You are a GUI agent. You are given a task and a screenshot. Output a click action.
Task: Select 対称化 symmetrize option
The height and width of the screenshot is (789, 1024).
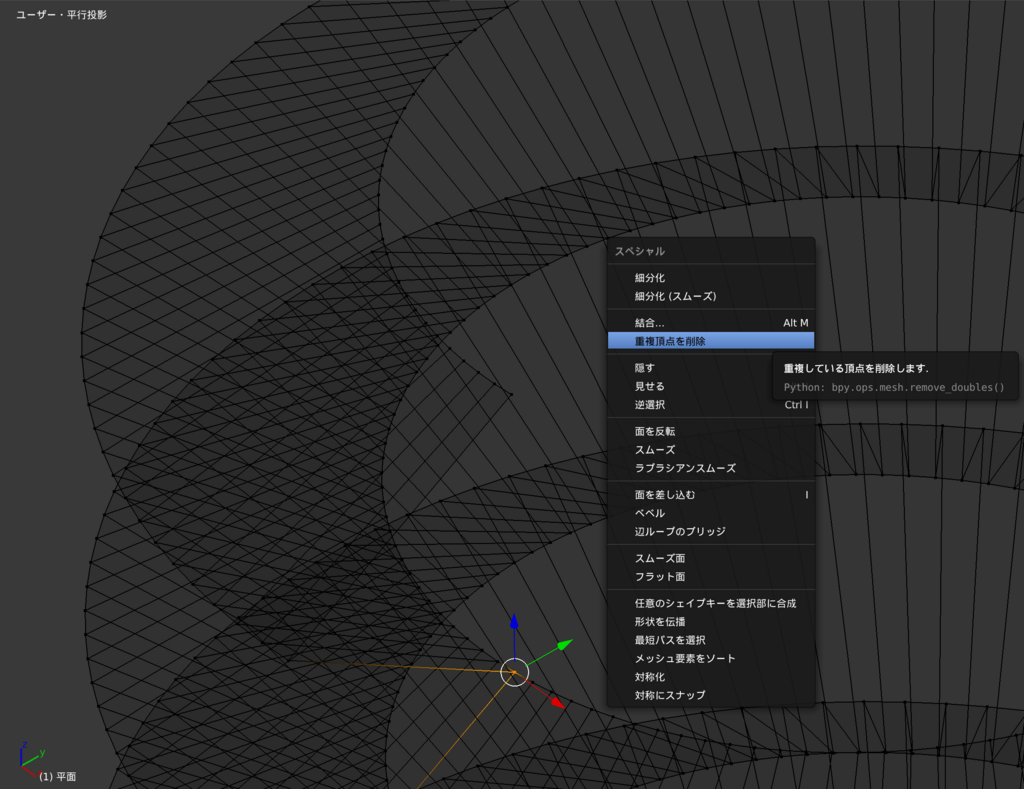[x=711, y=677]
